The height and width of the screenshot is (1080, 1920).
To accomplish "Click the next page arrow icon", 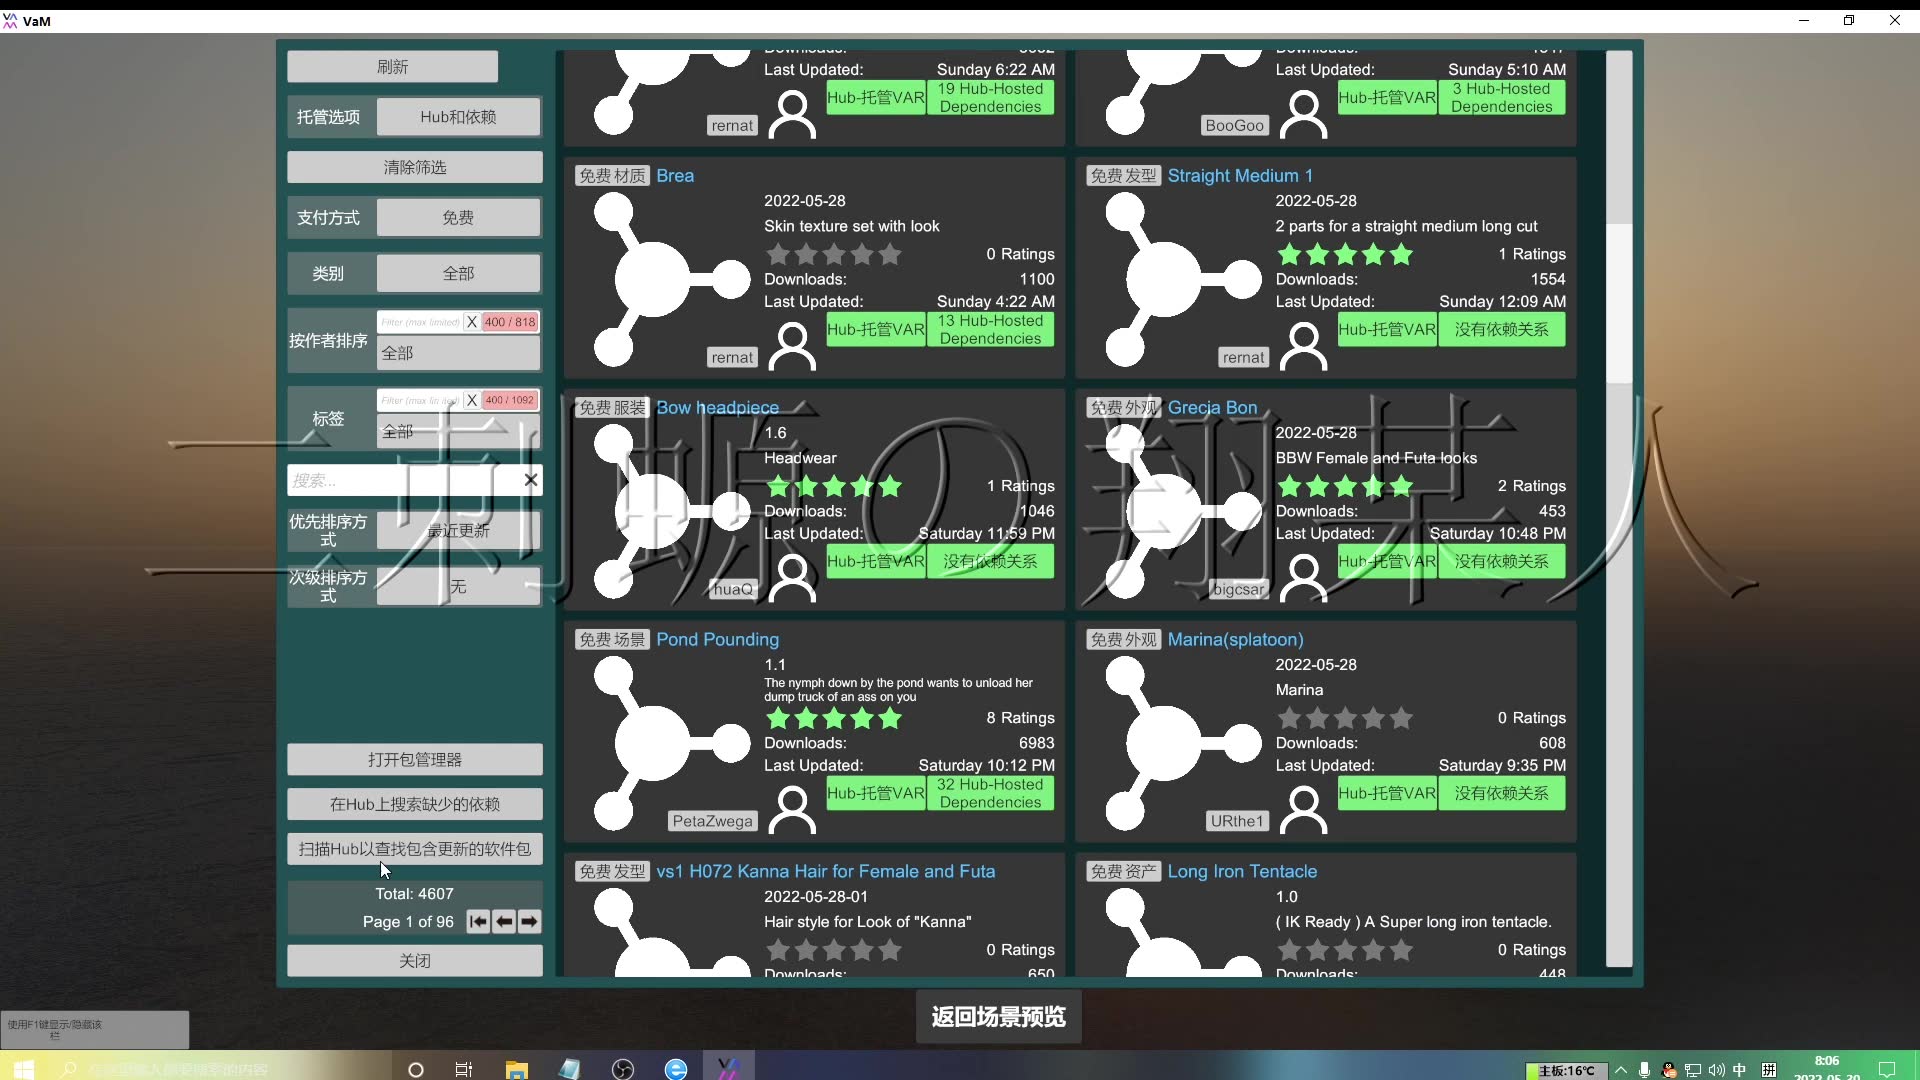I will pyautogui.click(x=528, y=921).
